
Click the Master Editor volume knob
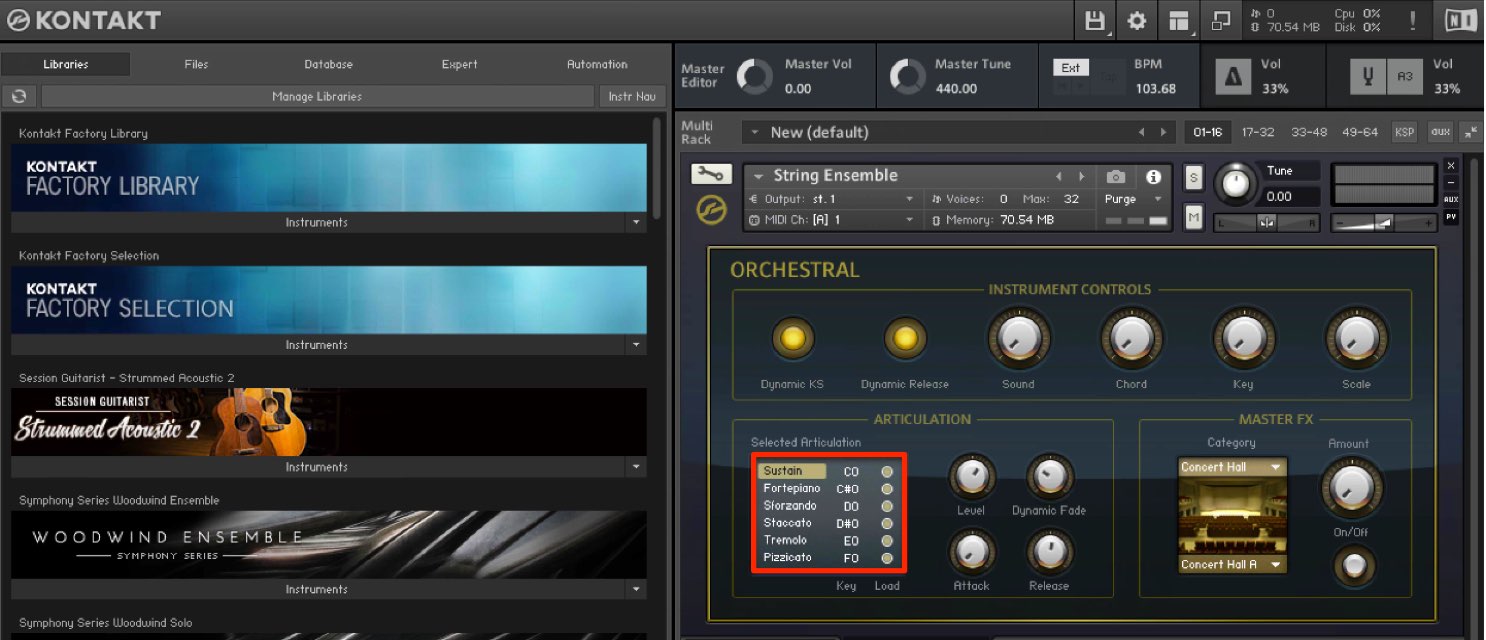[x=755, y=76]
